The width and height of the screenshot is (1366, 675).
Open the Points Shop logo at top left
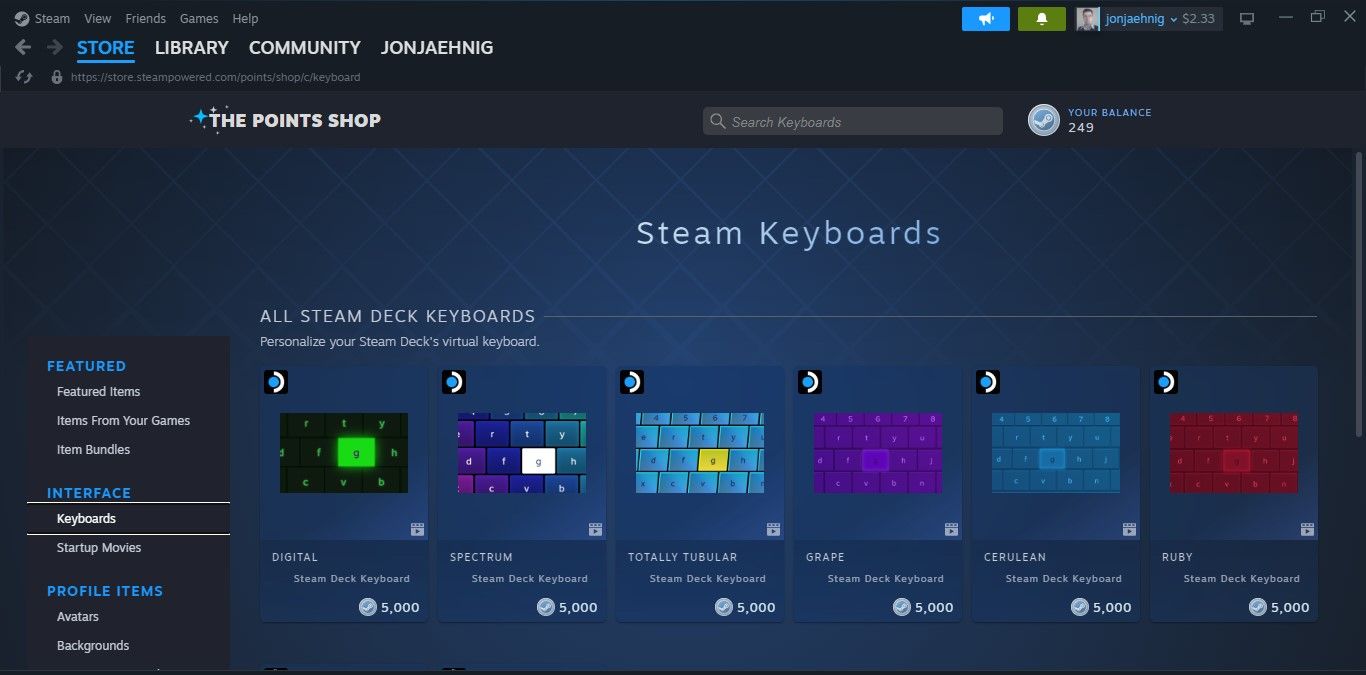point(285,120)
